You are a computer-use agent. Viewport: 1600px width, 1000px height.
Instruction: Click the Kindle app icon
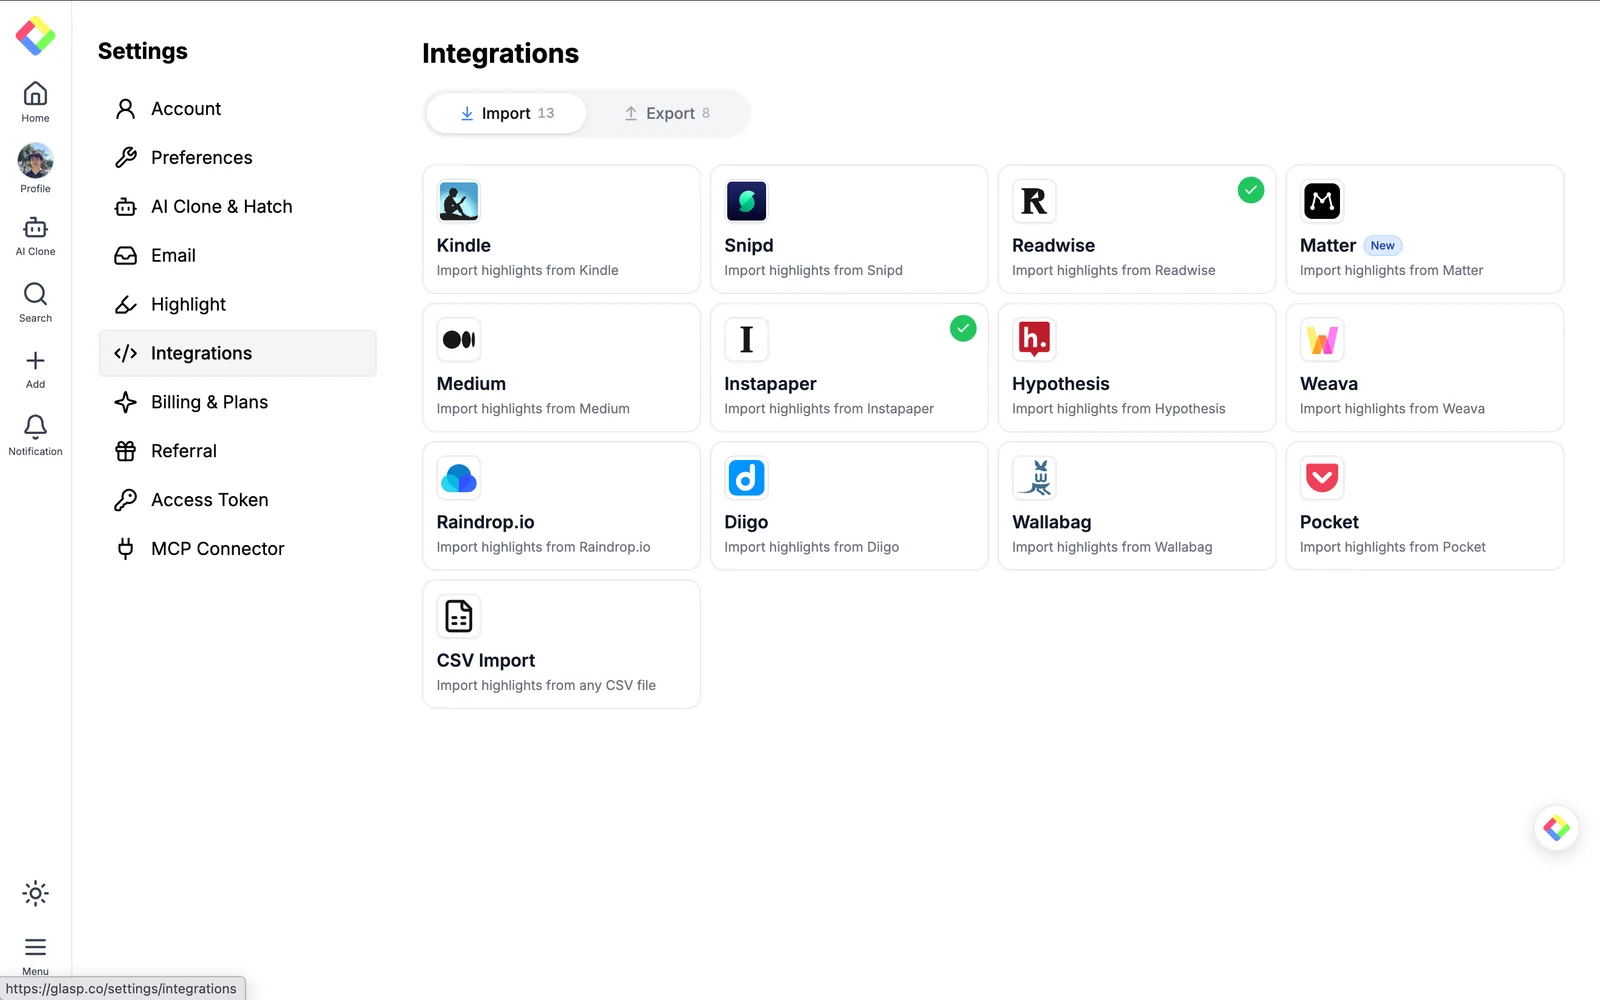[x=459, y=201]
